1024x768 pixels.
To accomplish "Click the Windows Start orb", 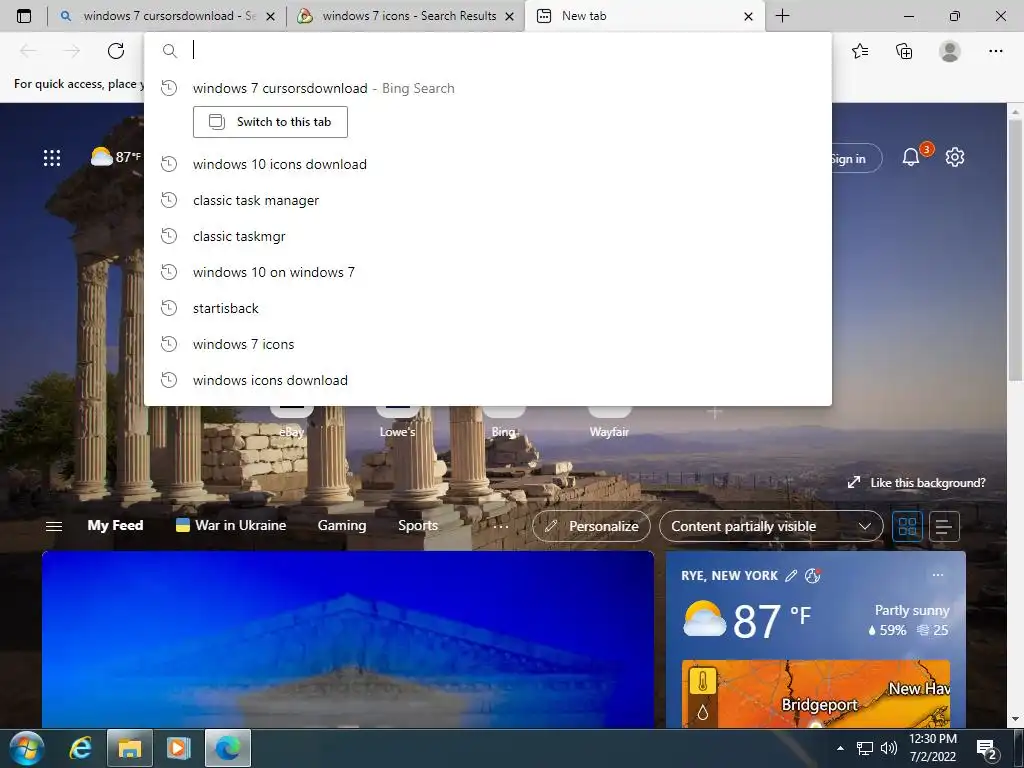I will 27,748.
